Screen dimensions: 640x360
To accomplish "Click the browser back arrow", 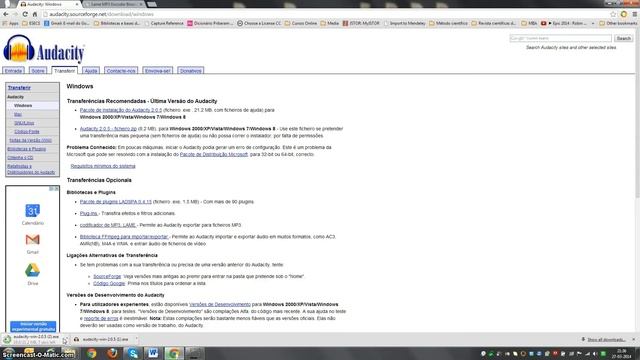I will click(x=6, y=14).
